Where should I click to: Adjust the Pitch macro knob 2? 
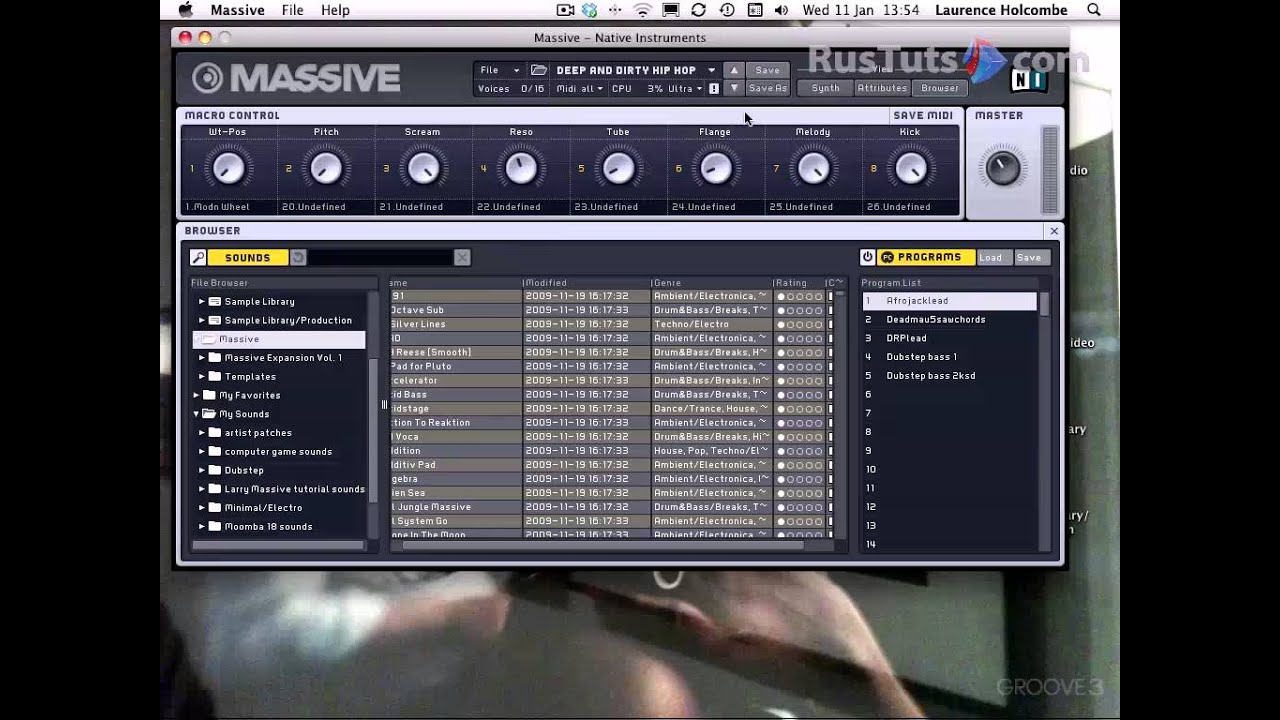point(326,168)
